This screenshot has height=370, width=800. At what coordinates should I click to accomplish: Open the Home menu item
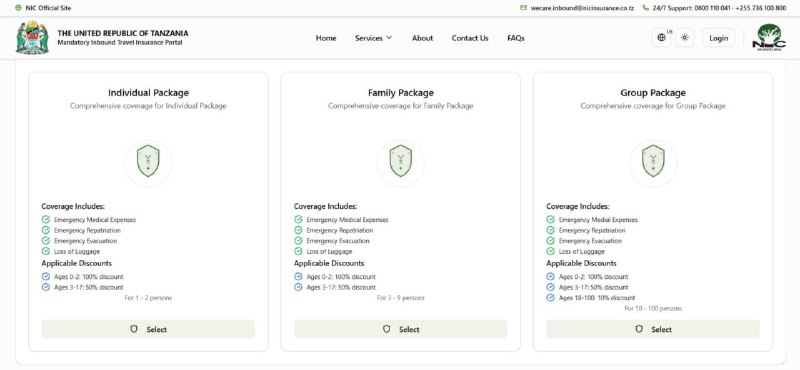326,38
